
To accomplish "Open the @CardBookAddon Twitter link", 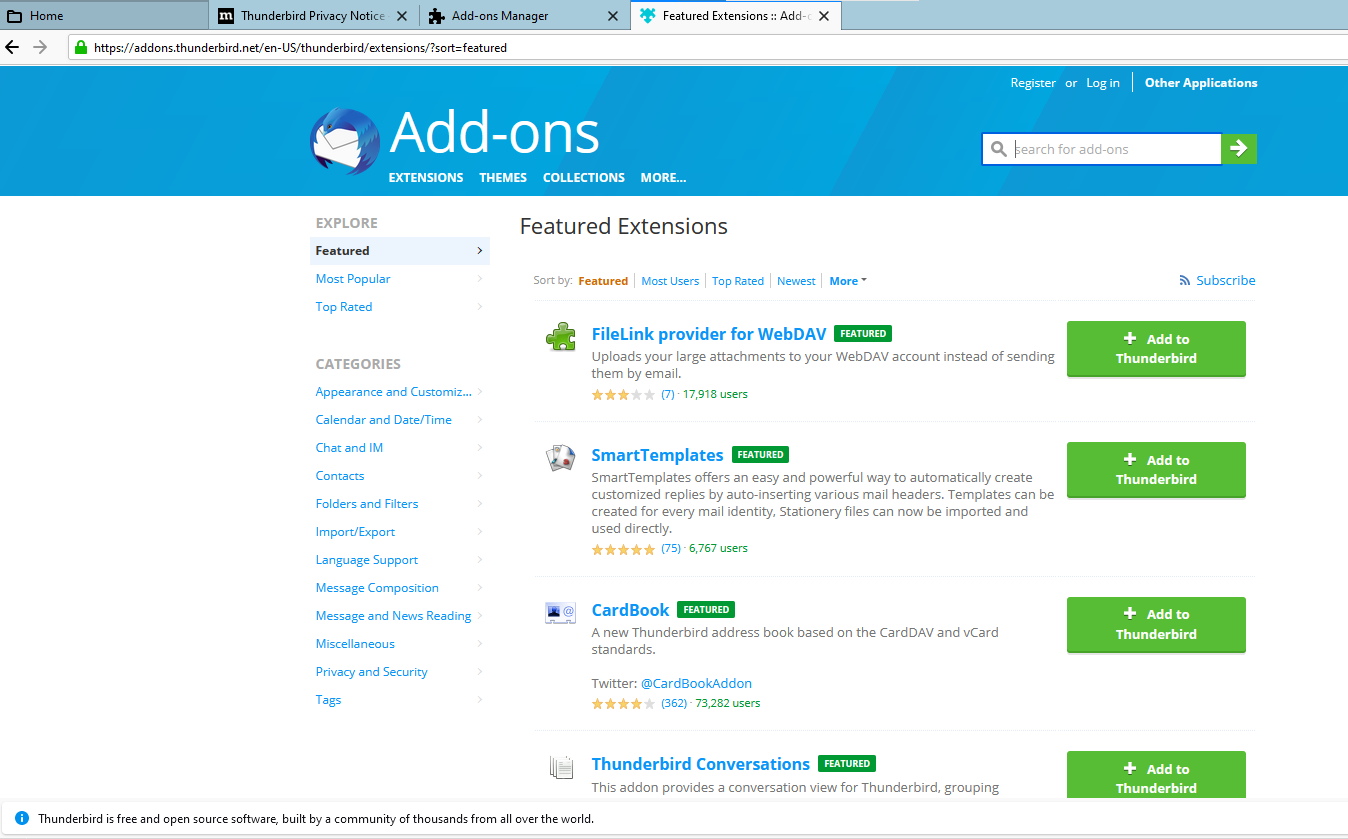I will (696, 684).
